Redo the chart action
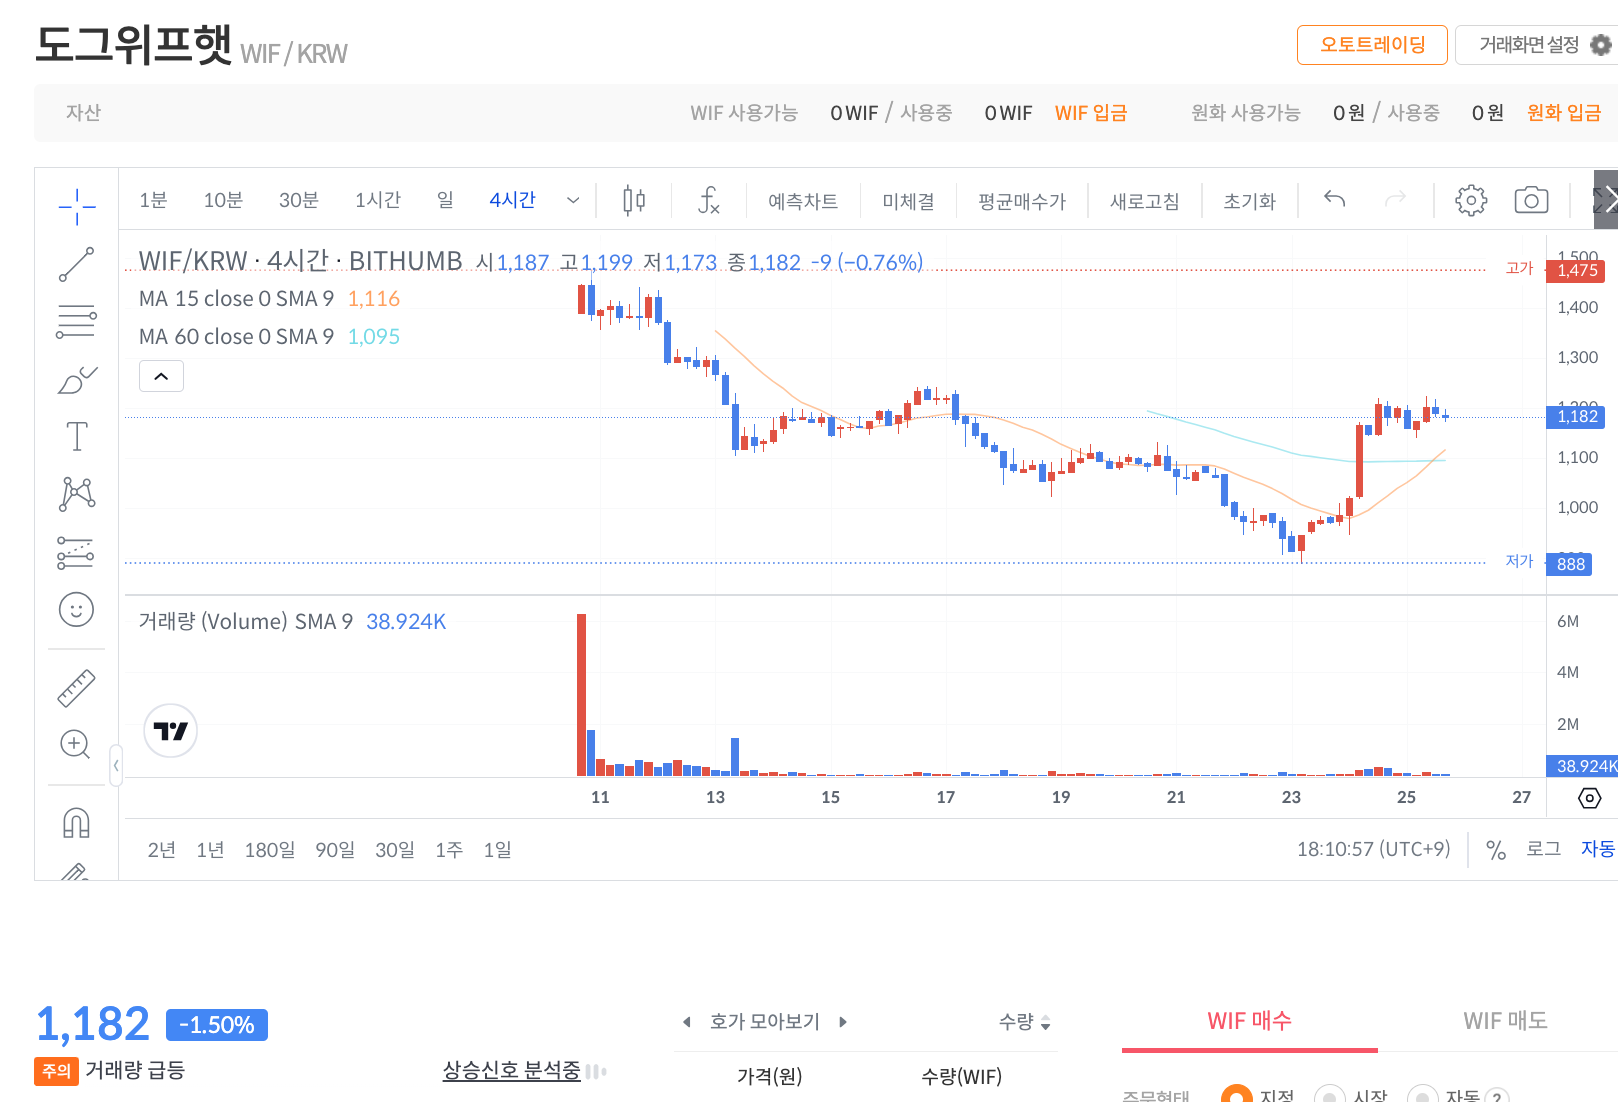Viewport: 1618px width, 1102px height. click(1395, 199)
